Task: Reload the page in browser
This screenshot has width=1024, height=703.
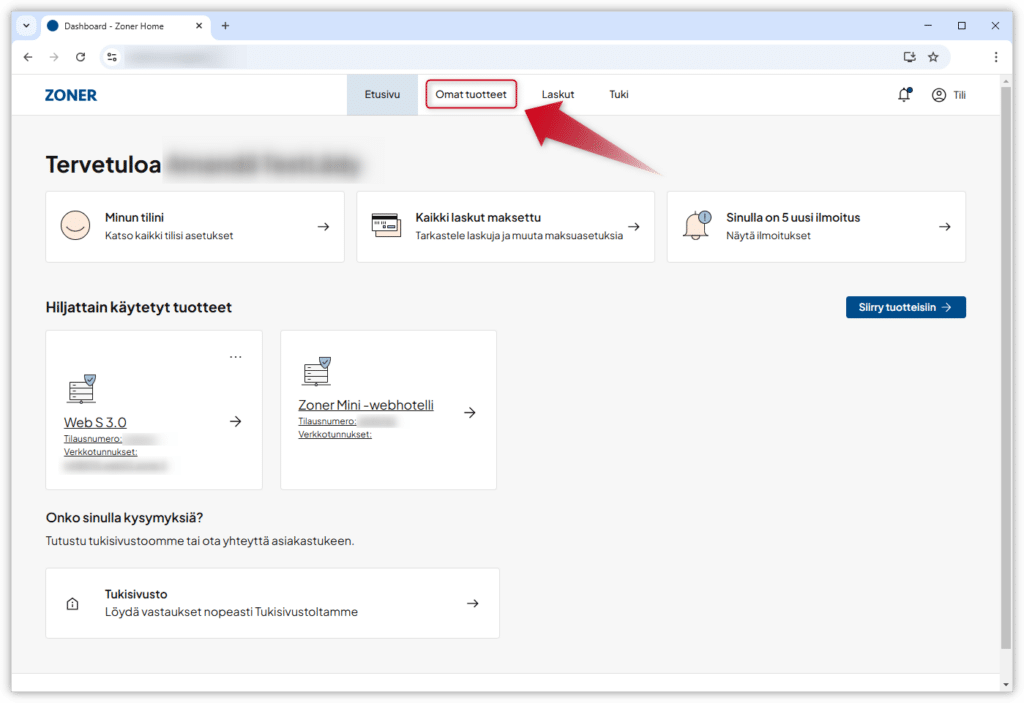Action: tap(81, 57)
